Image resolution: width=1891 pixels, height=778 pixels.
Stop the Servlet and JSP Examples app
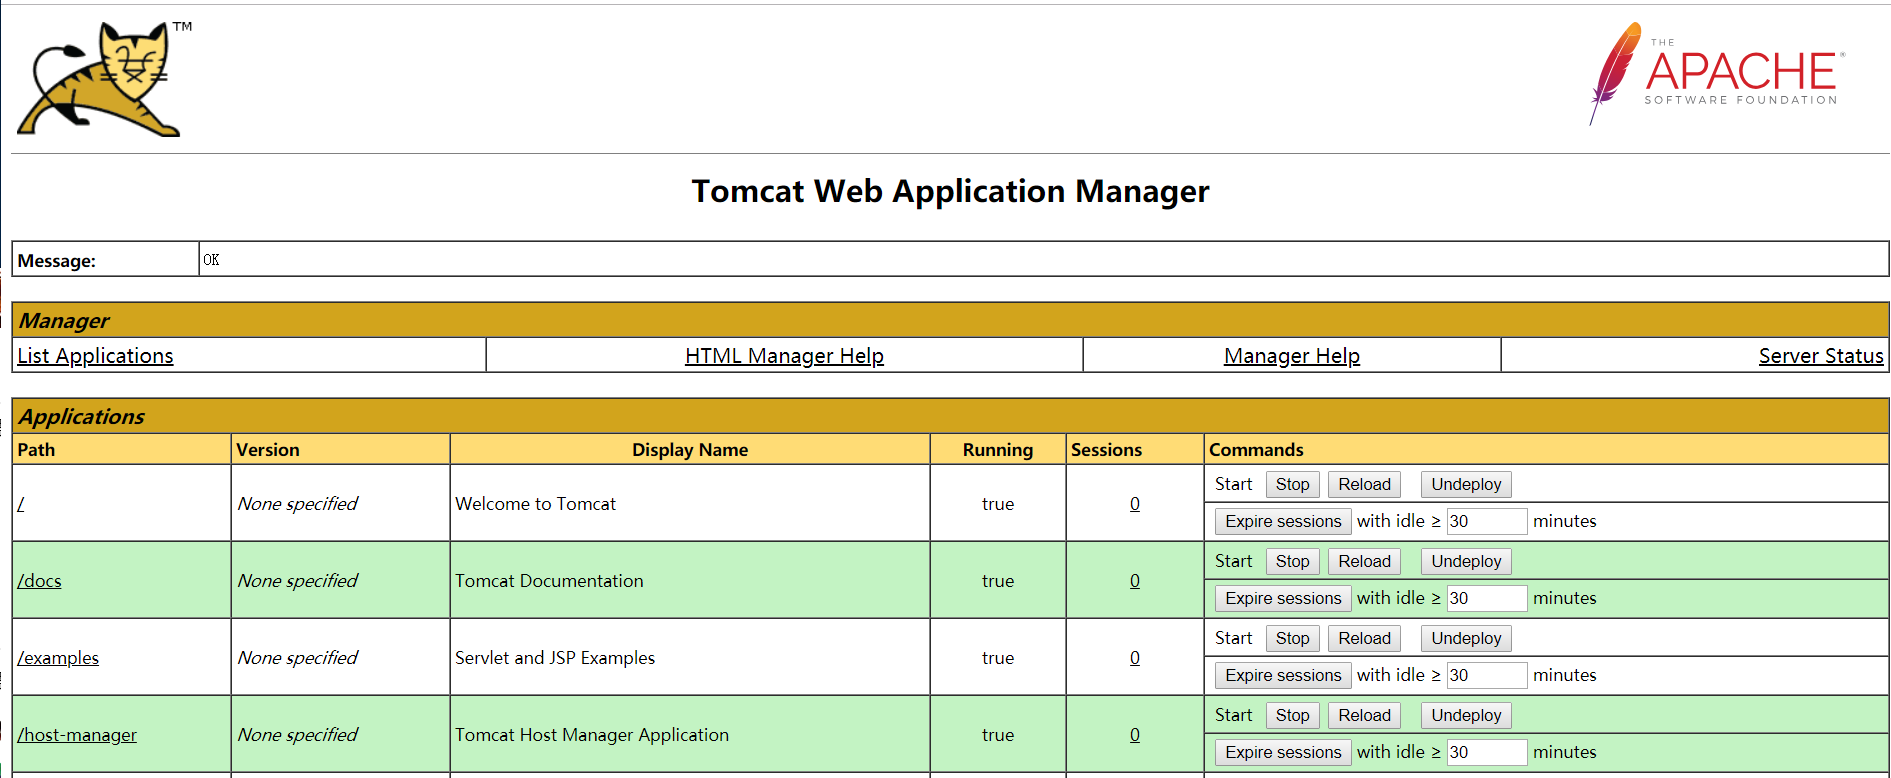point(1292,638)
